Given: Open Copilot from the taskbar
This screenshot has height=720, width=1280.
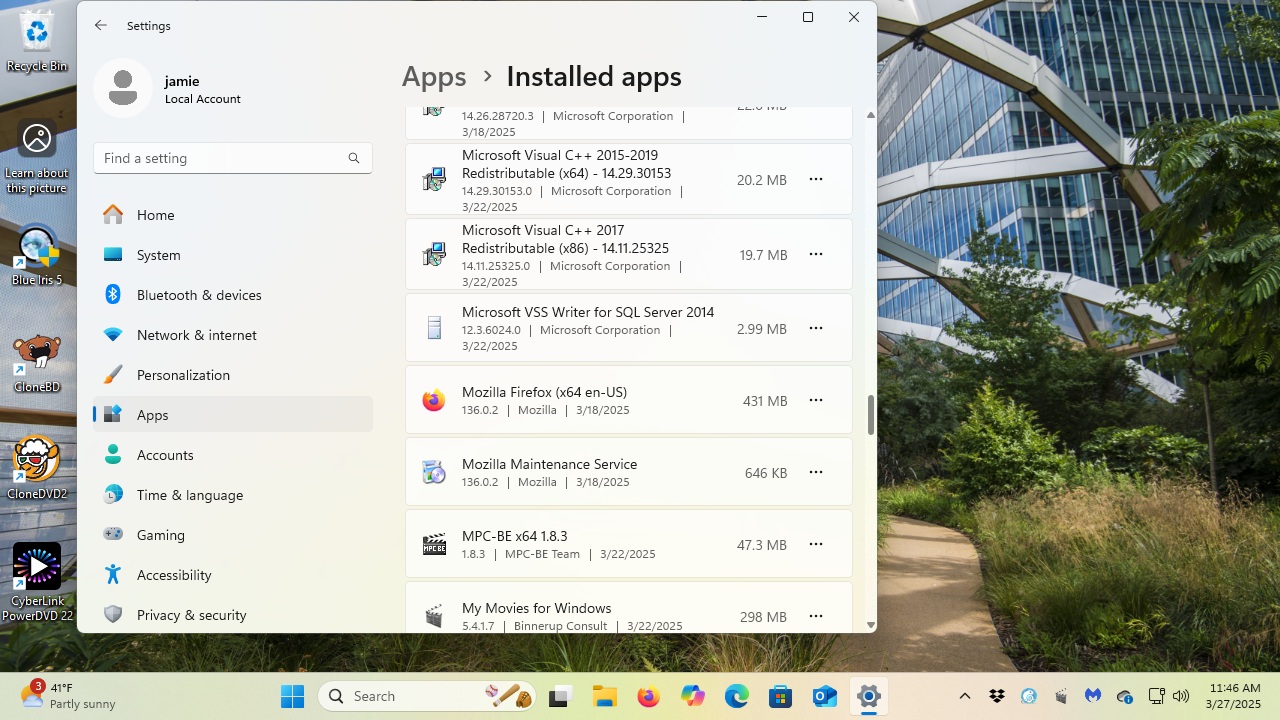Looking at the screenshot, I should (692, 696).
